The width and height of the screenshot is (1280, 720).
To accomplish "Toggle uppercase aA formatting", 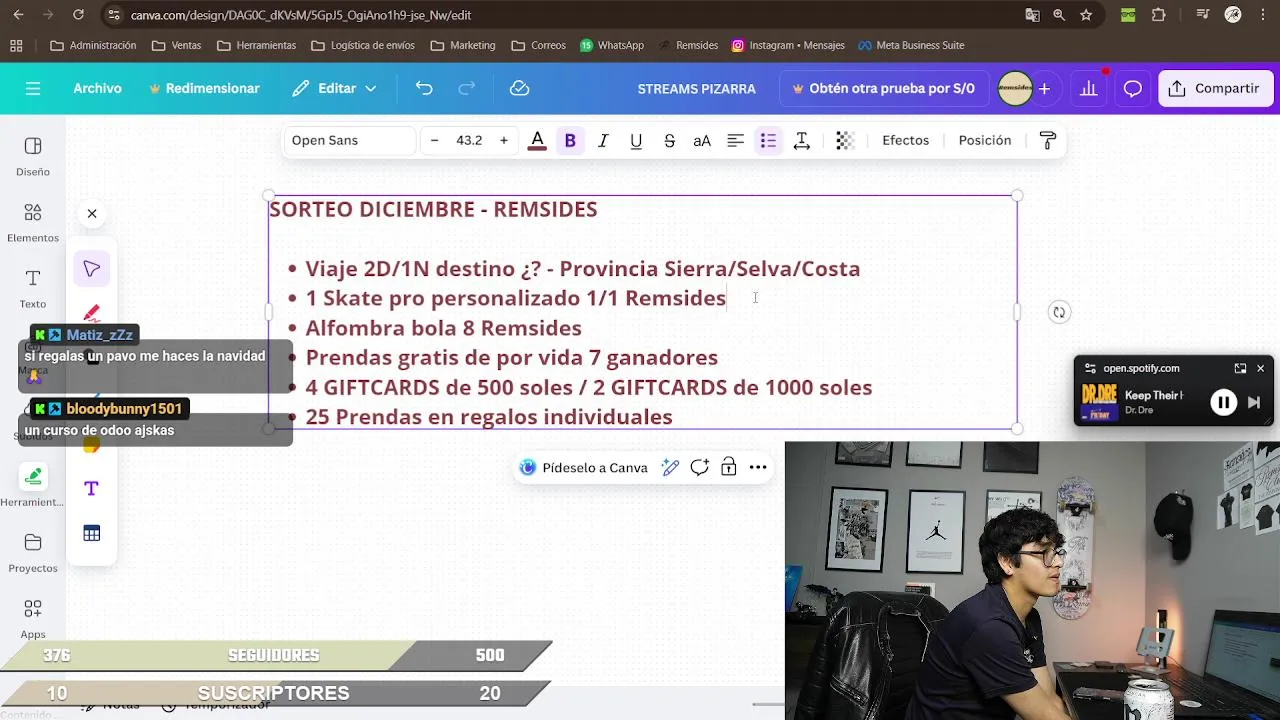I will click(x=702, y=140).
